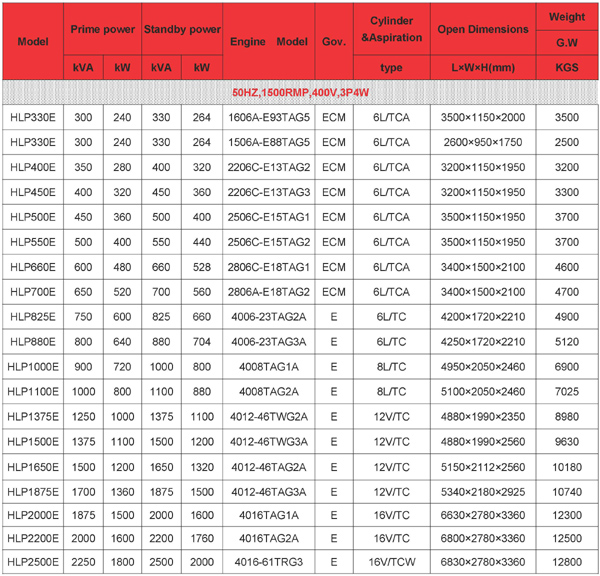Click engine '4008TAG2A' cell
The image size is (600, 576).
pos(269,392)
